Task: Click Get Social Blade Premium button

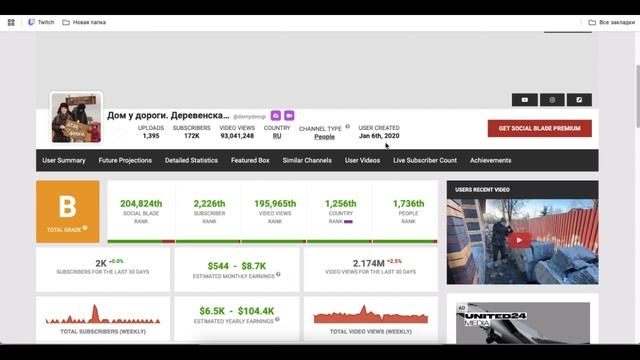Action: [540, 128]
